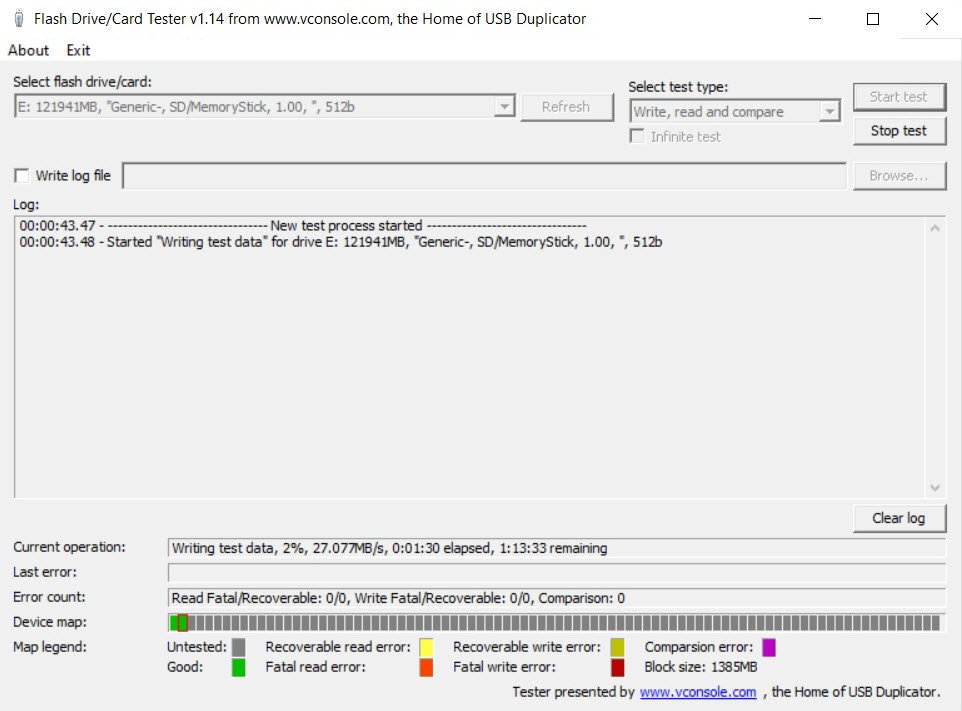Click the 'New test process started' log line
The width and height of the screenshot is (962, 711).
click(x=302, y=226)
